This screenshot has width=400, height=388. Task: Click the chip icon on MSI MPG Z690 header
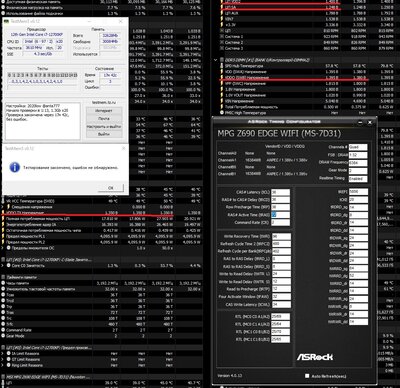pyautogui.click(x=3, y=377)
